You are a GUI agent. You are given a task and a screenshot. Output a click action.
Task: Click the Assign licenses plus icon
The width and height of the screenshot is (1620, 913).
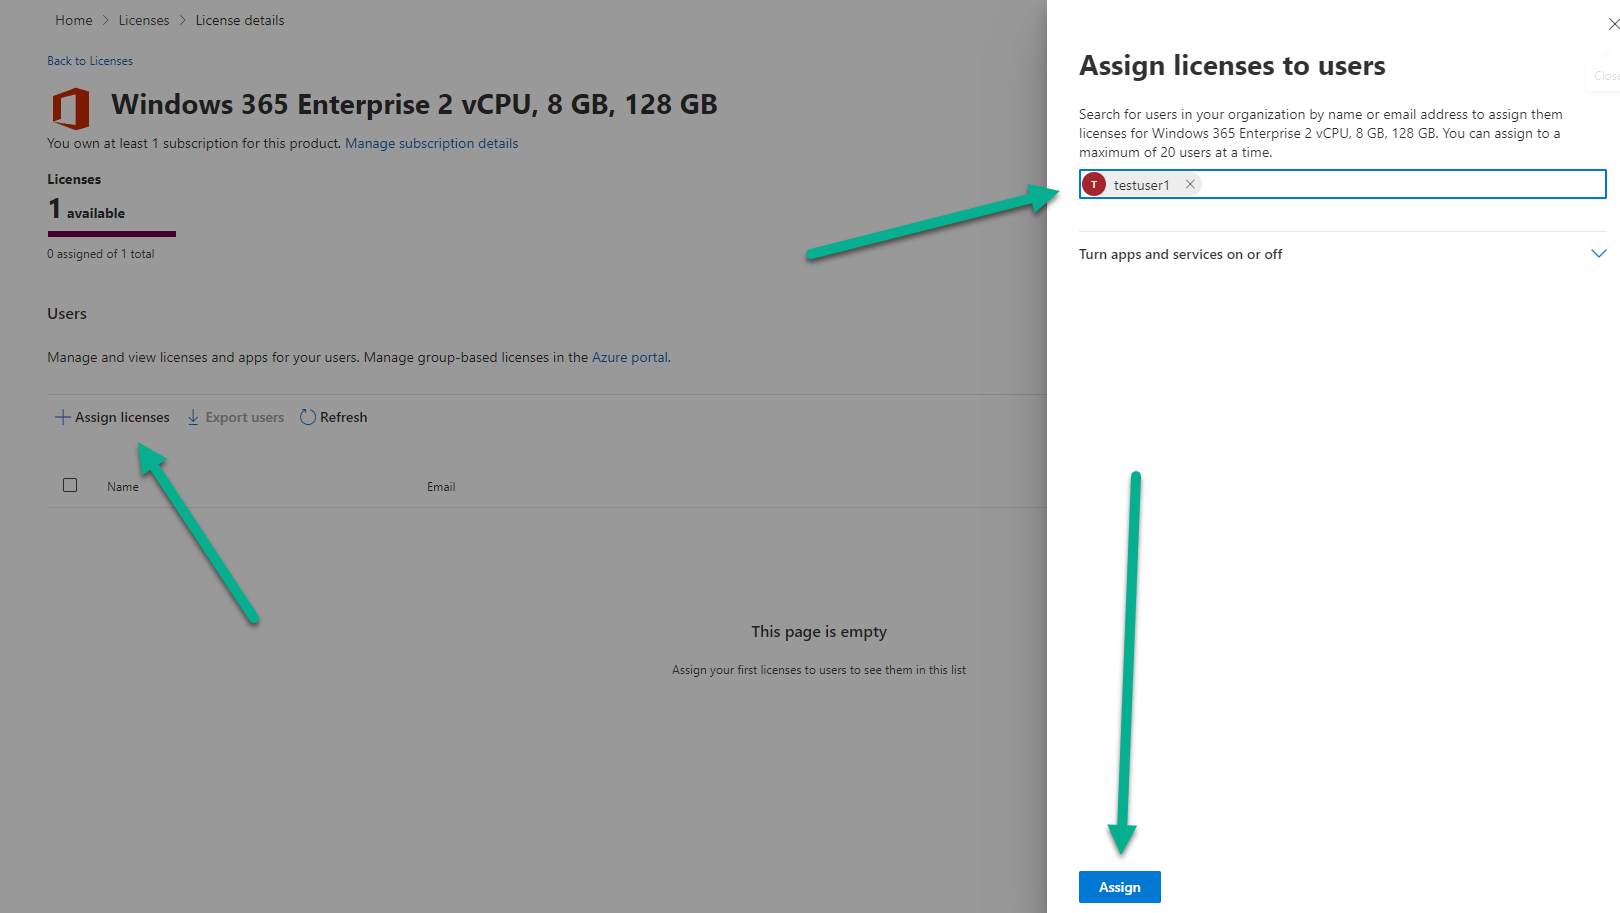[62, 417]
